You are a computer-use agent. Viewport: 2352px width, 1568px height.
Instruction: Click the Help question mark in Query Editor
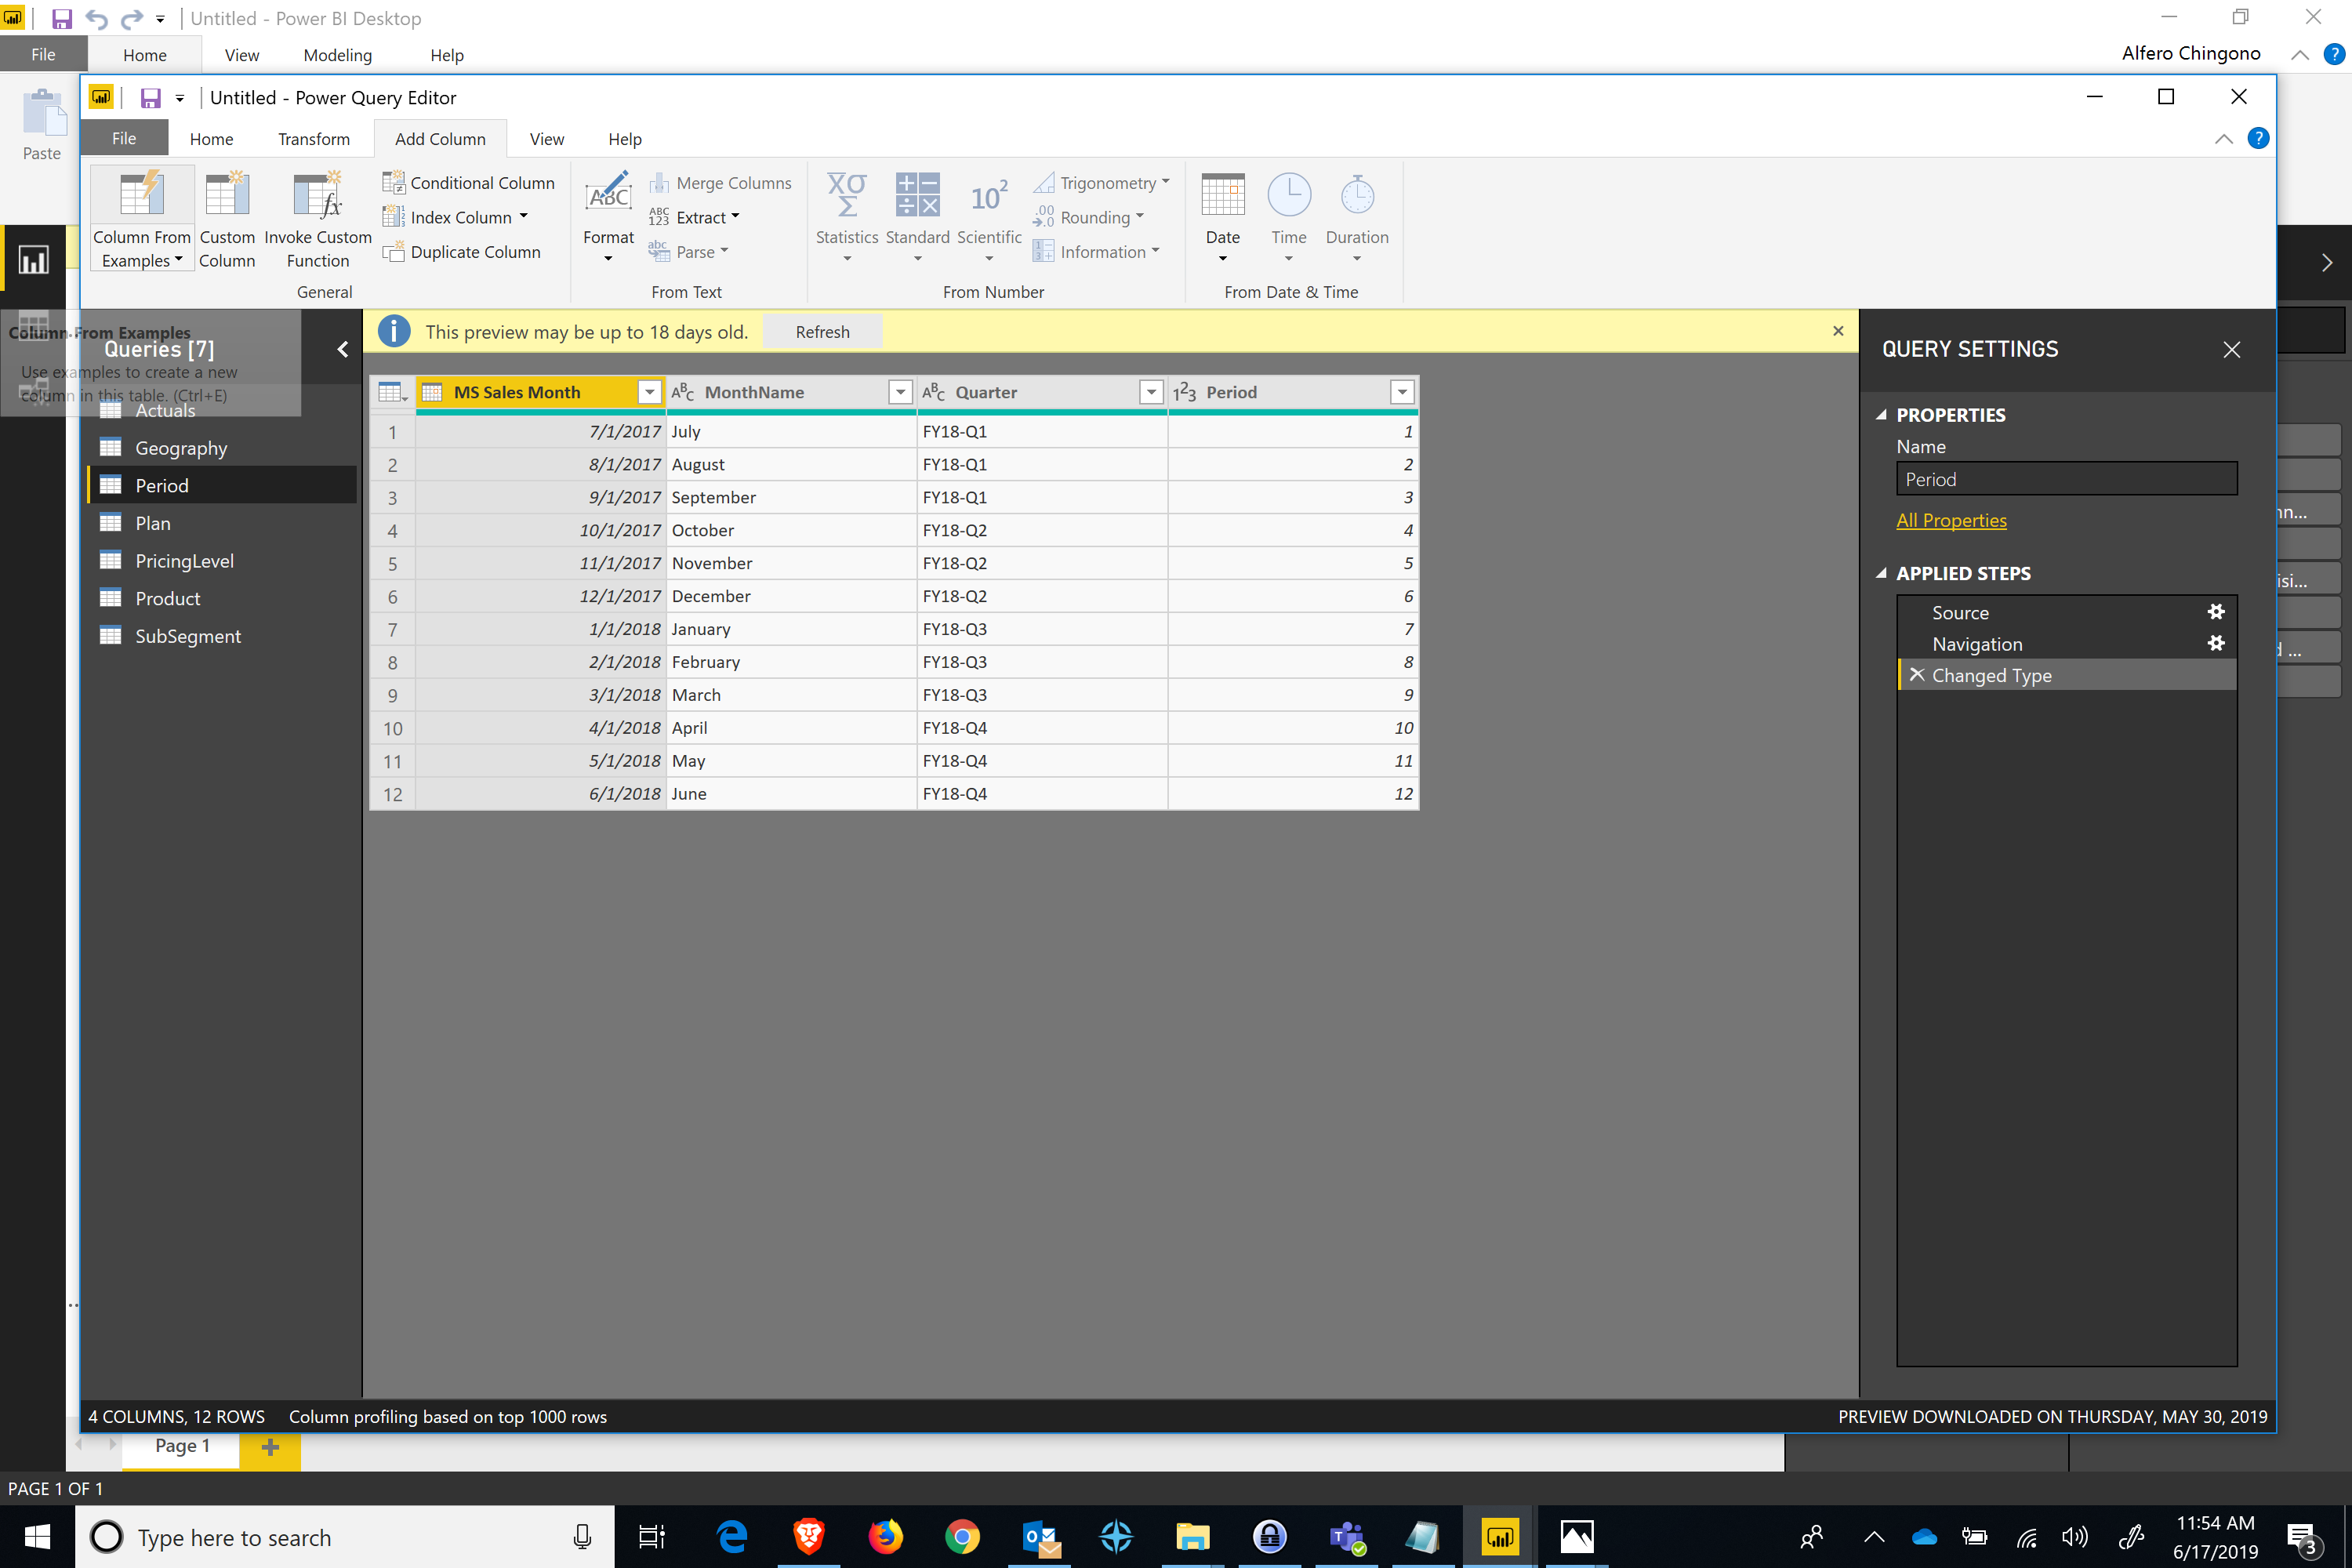(2258, 138)
